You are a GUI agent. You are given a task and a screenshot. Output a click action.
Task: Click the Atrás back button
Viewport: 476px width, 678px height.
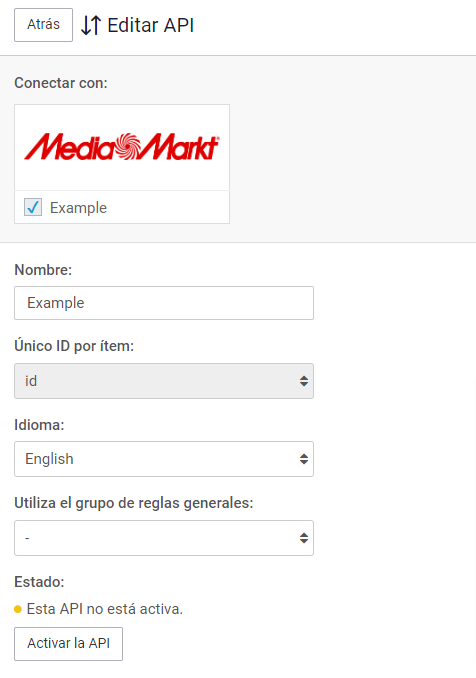point(43,25)
